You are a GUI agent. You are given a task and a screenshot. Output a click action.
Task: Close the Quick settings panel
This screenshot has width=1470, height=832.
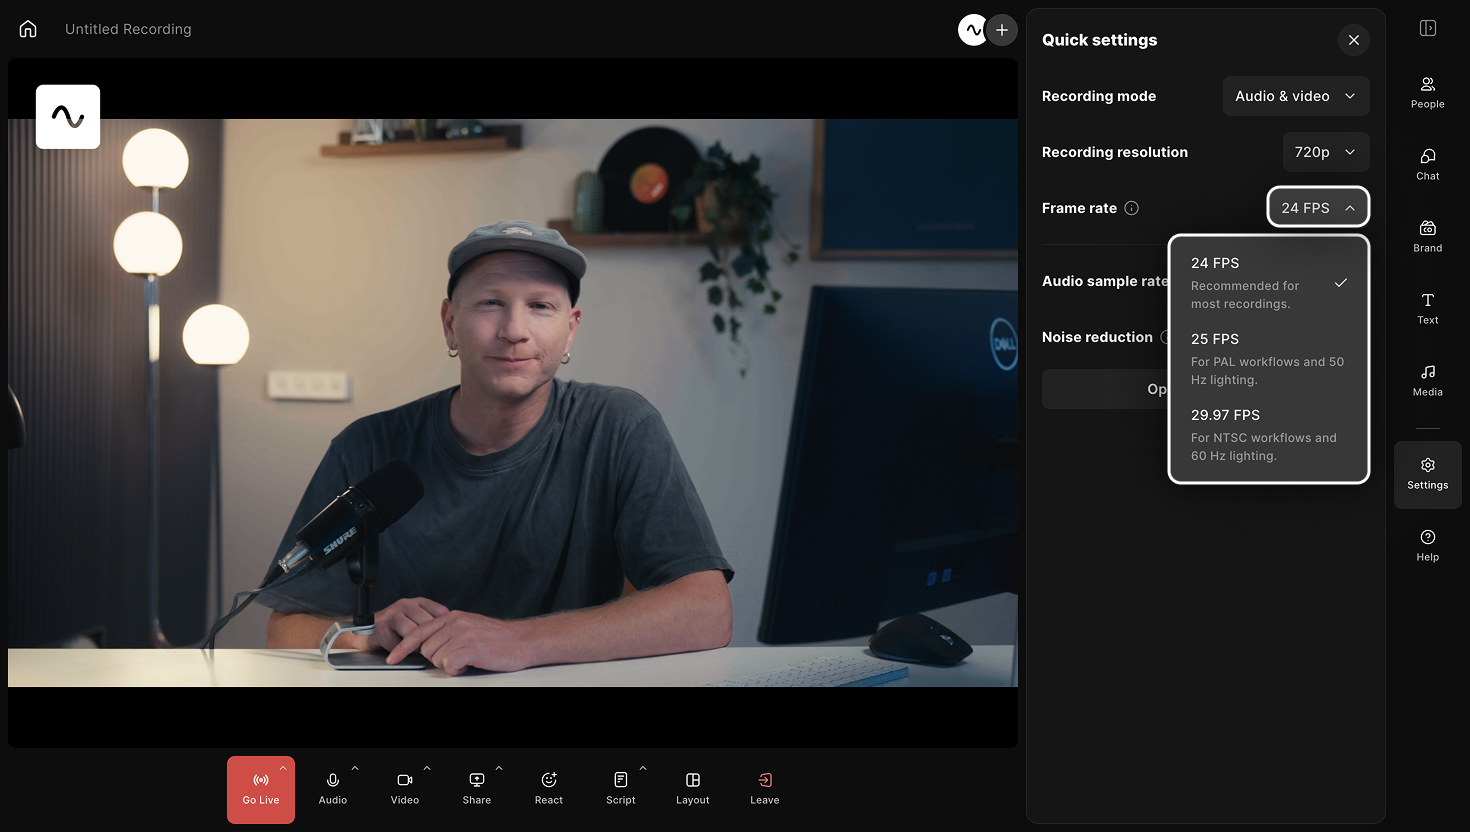(x=1354, y=40)
